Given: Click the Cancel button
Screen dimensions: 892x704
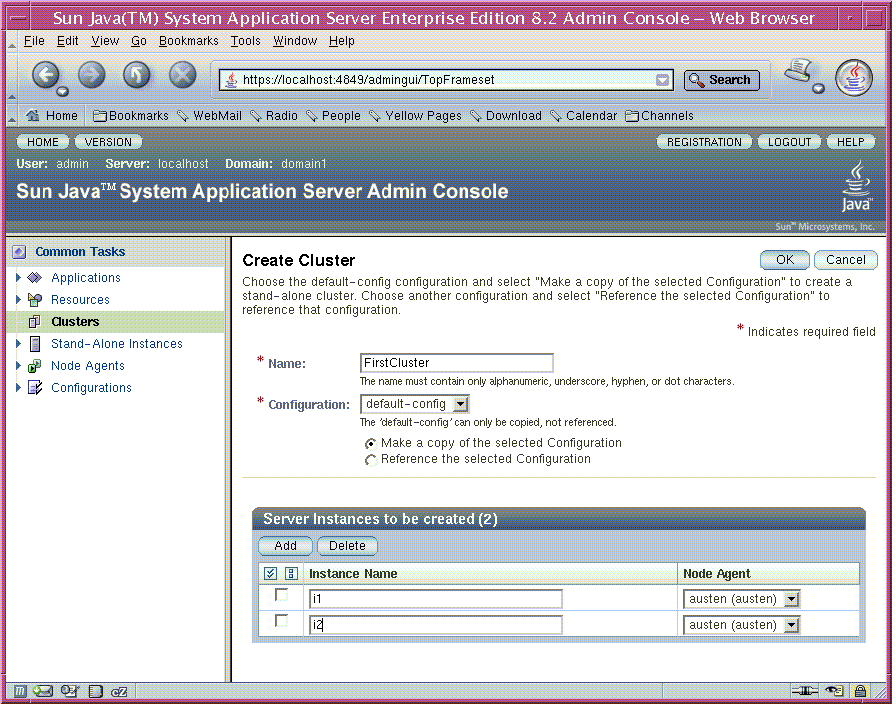Looking at the screenshot, I should [x=845, y=260].
